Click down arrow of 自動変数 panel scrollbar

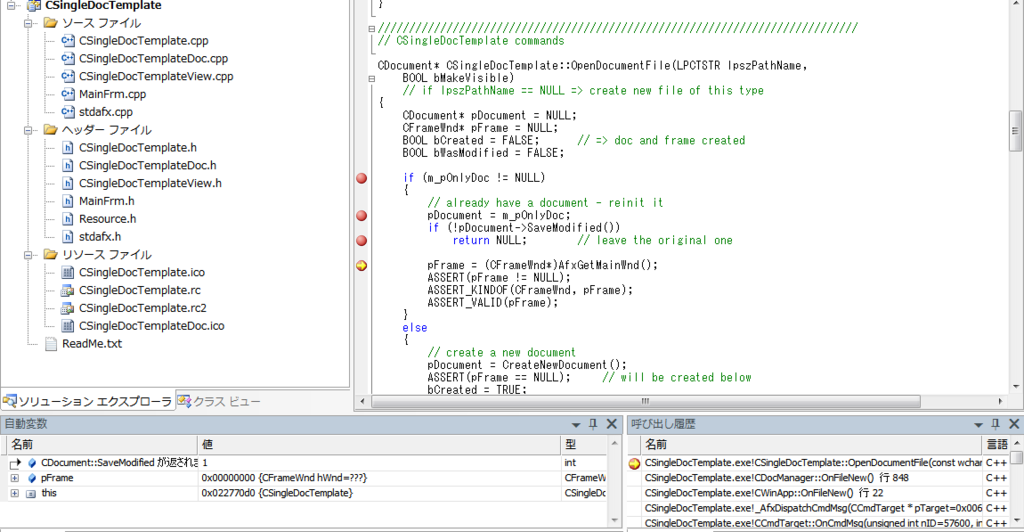click(x=615, y=520)
